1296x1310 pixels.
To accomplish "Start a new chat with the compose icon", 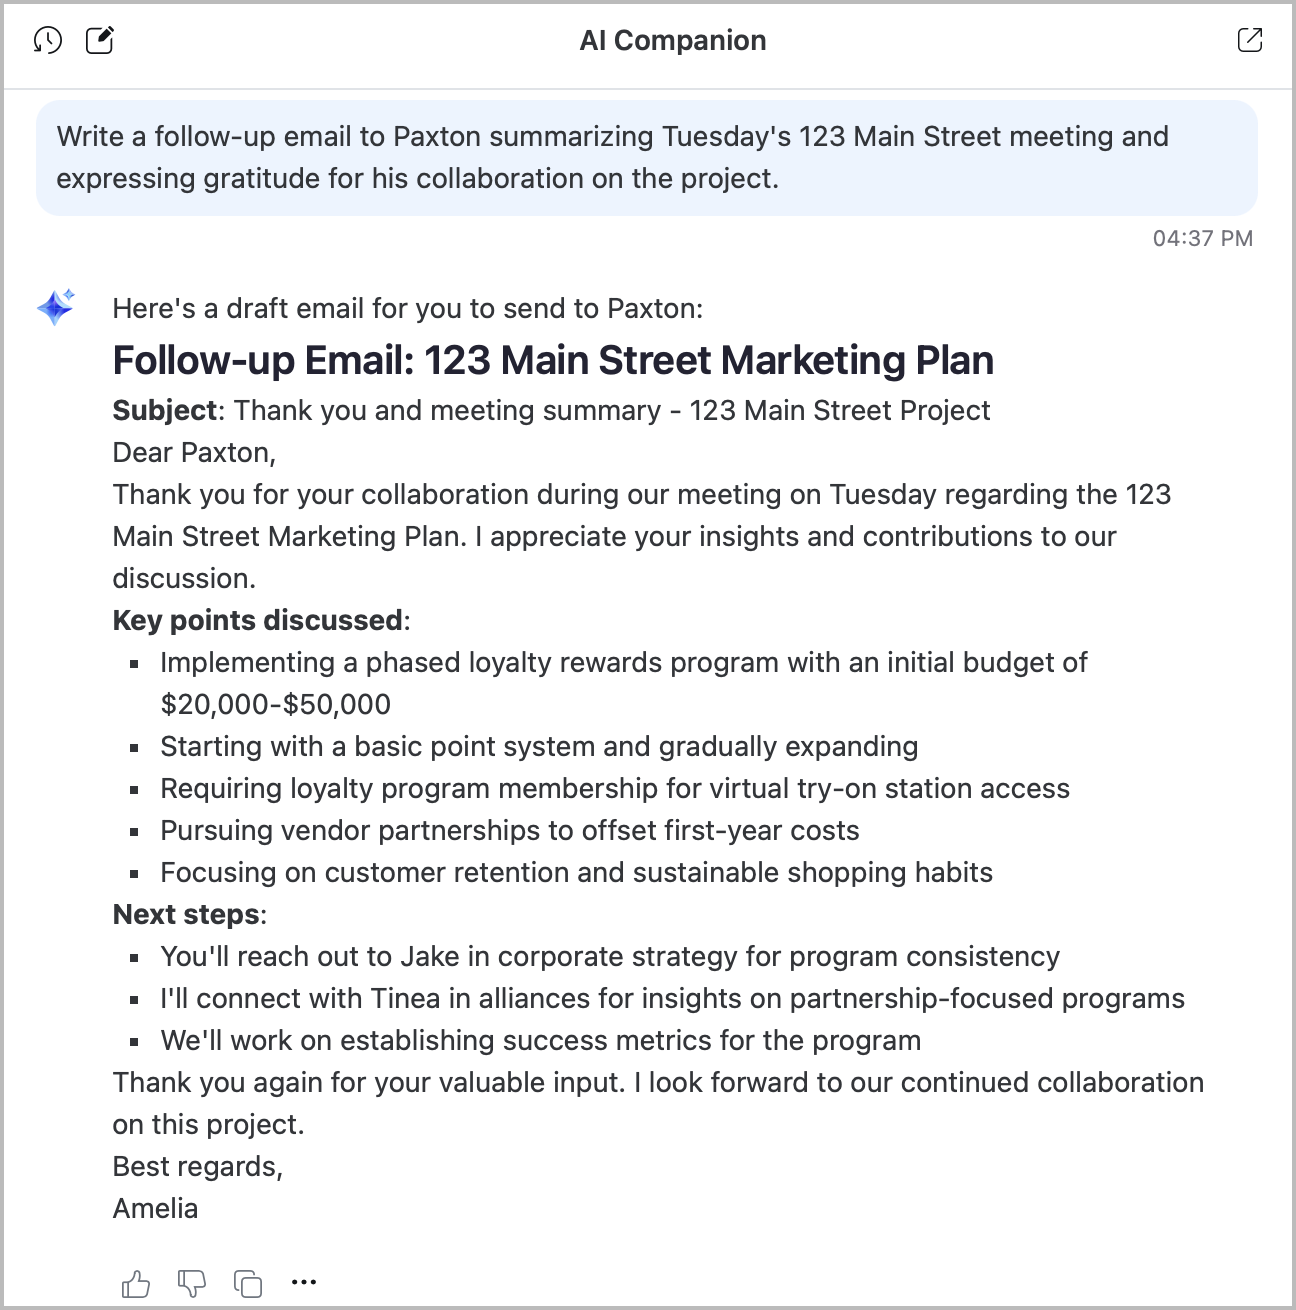I will tap(99, 40).
